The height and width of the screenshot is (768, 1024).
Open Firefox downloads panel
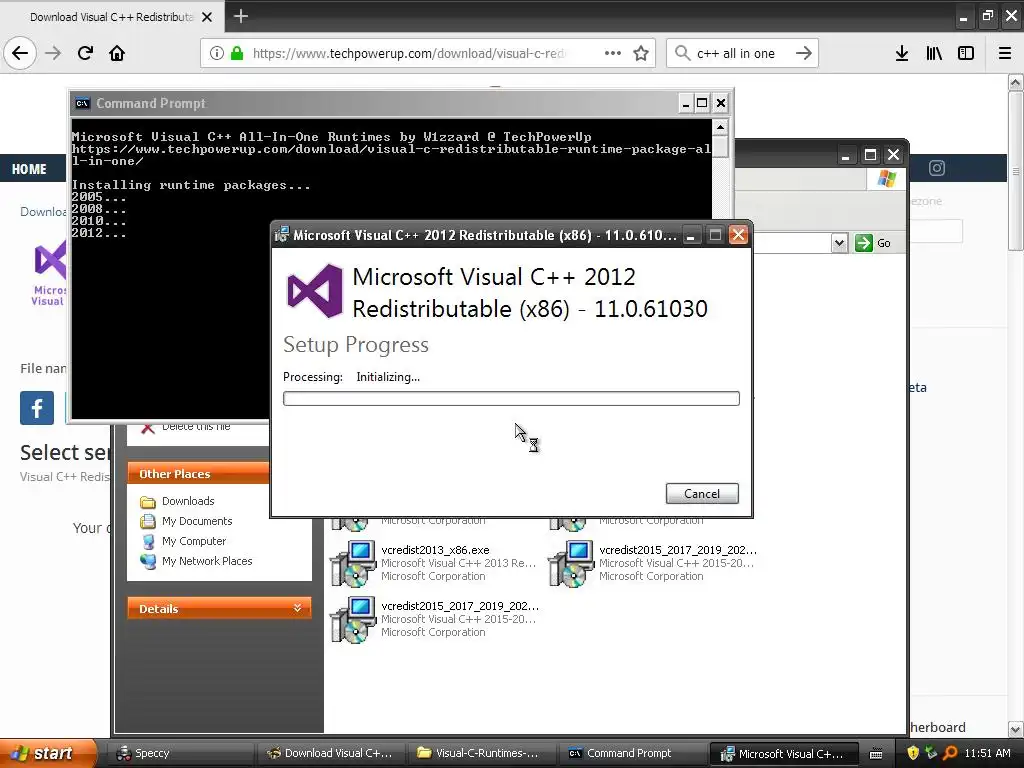pyautogui.click(x=902, y=53)
